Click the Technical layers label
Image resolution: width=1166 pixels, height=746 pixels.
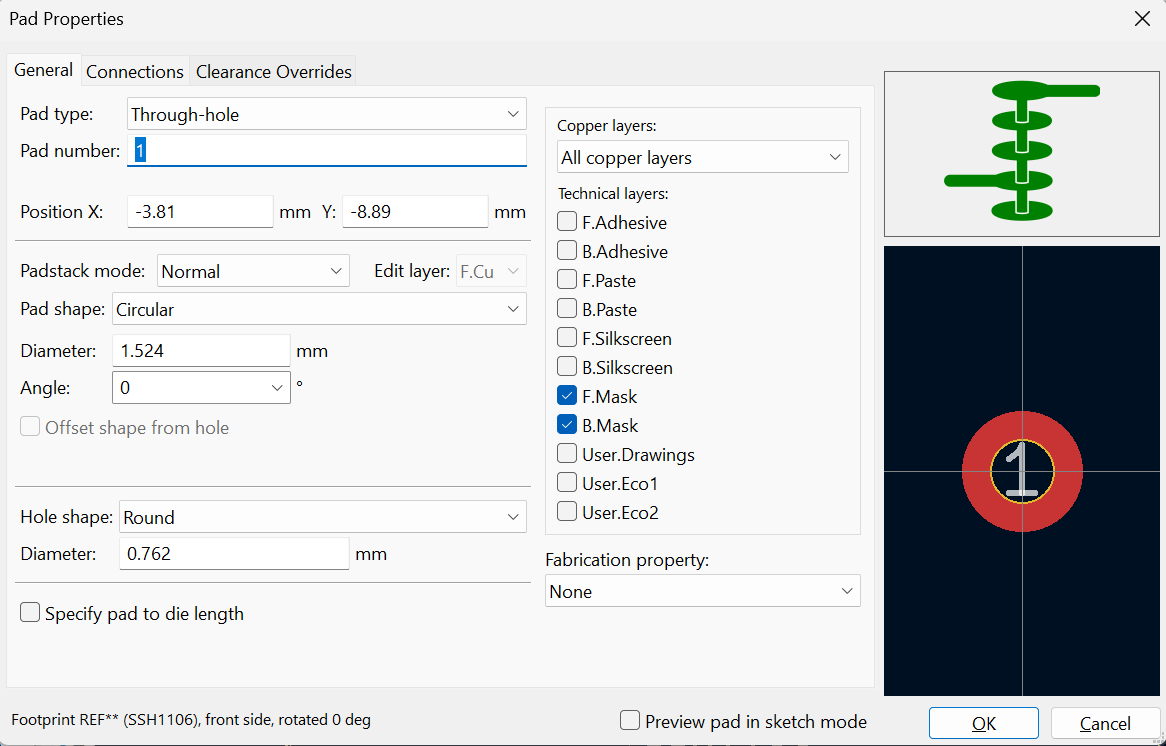tap(613, 193)
